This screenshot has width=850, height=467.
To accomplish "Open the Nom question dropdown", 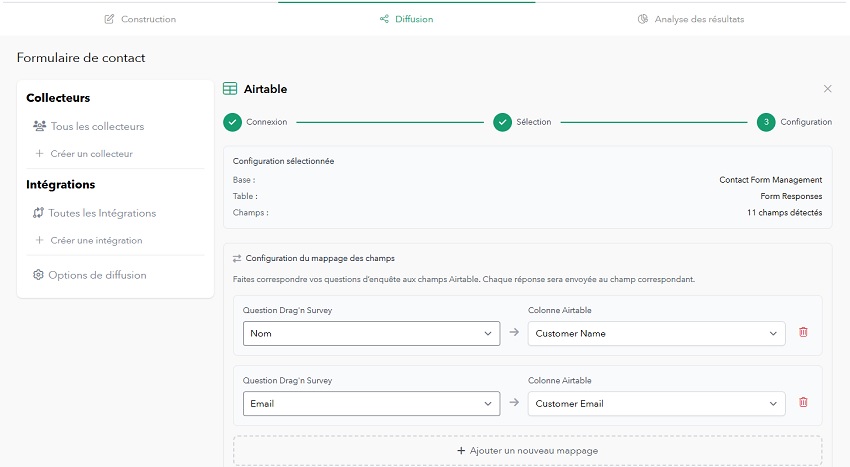I will 371,334.
